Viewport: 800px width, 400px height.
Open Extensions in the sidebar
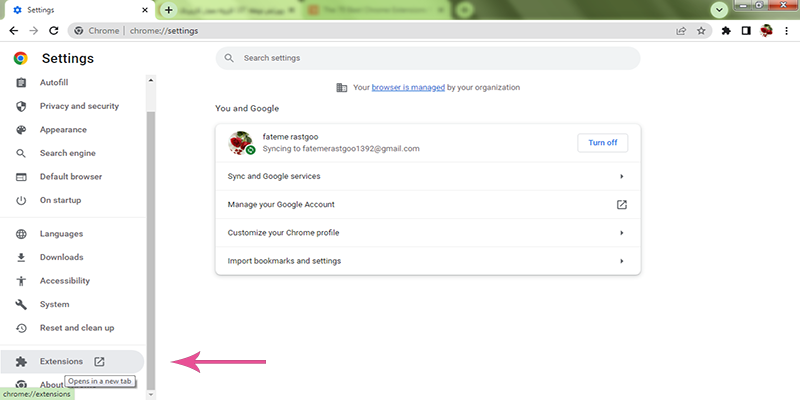(x=61, y=362)
